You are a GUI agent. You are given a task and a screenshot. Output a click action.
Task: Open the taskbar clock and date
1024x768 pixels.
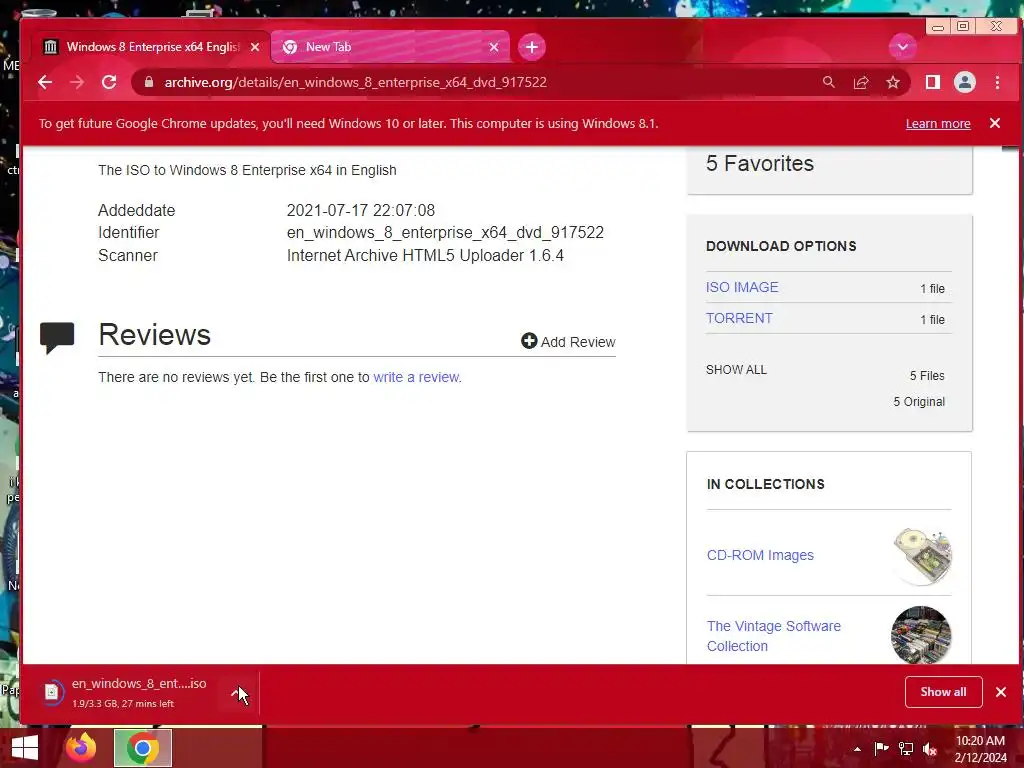pos(980,749)
